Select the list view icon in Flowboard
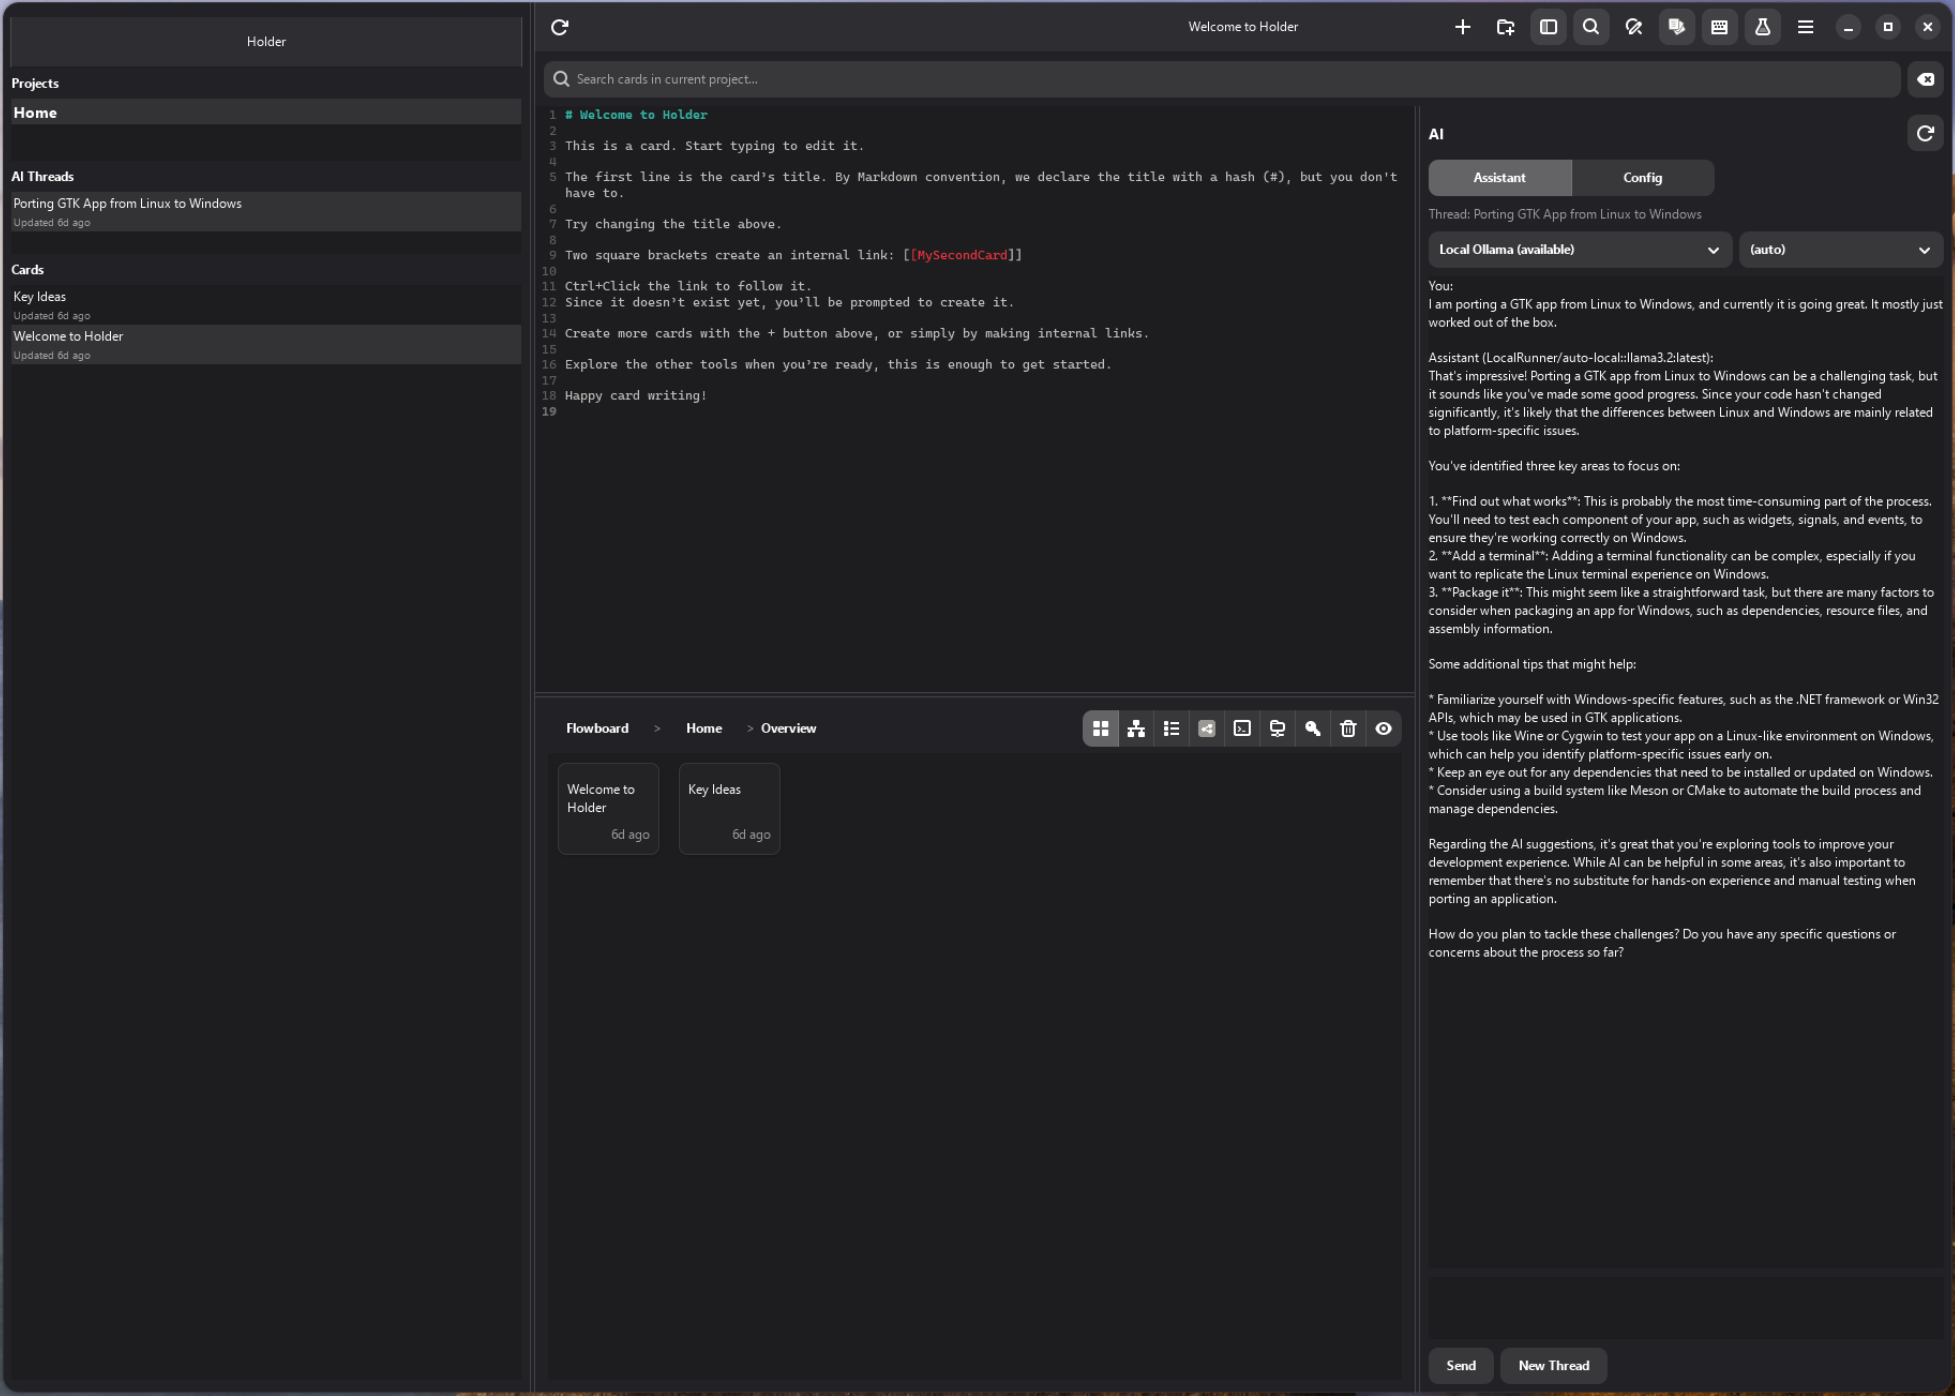This screenshot has height=1396, width=1955. (1171, 729)
